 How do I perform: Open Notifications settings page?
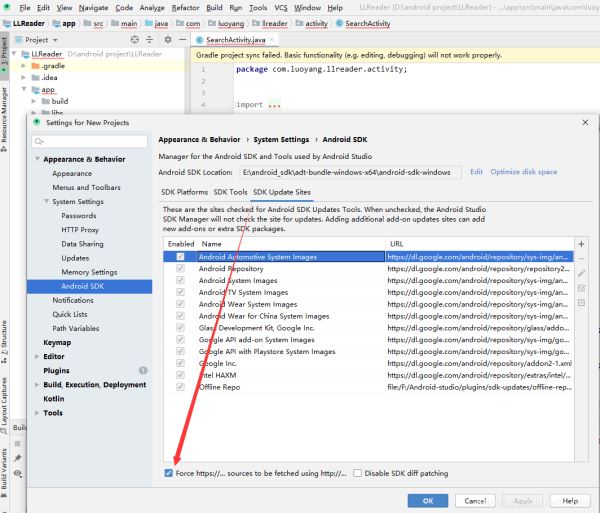tap(73, 300)
